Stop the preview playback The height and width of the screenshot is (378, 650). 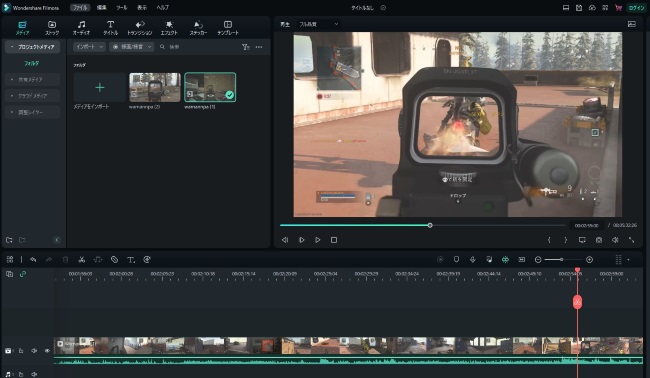pyautogui.click(x=334, y=240)
